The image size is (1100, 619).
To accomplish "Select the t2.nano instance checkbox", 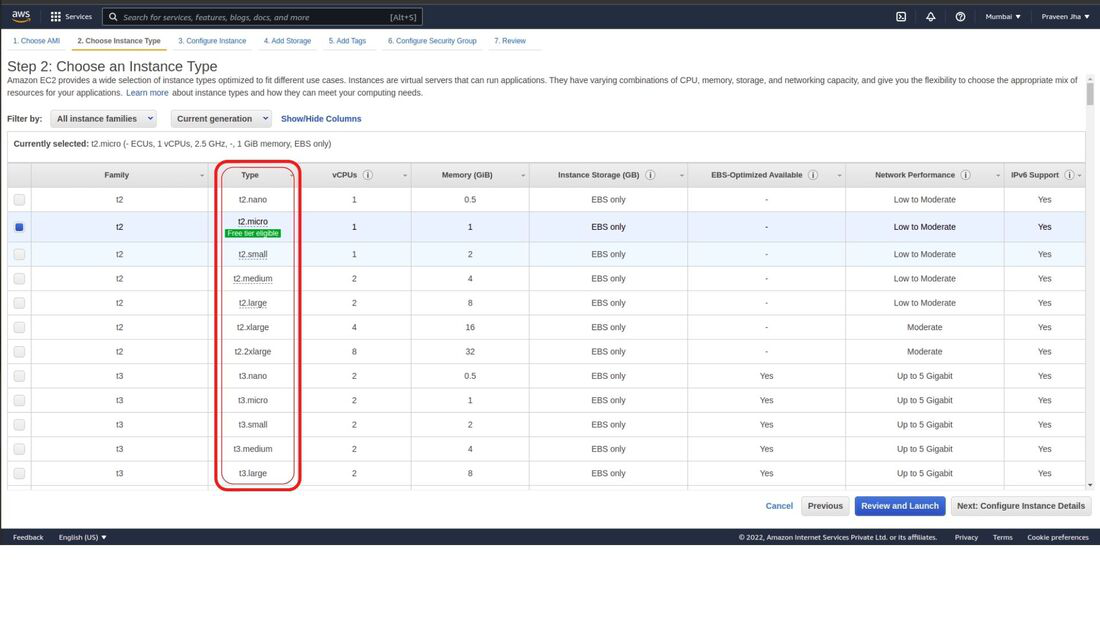I will point(19,199).
